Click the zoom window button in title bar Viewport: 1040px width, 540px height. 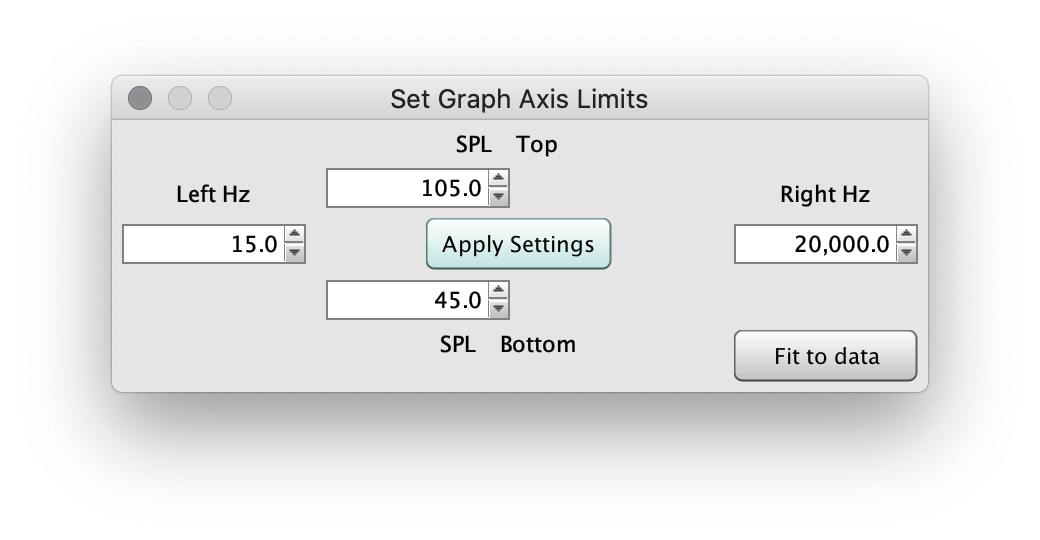[220, 98]
